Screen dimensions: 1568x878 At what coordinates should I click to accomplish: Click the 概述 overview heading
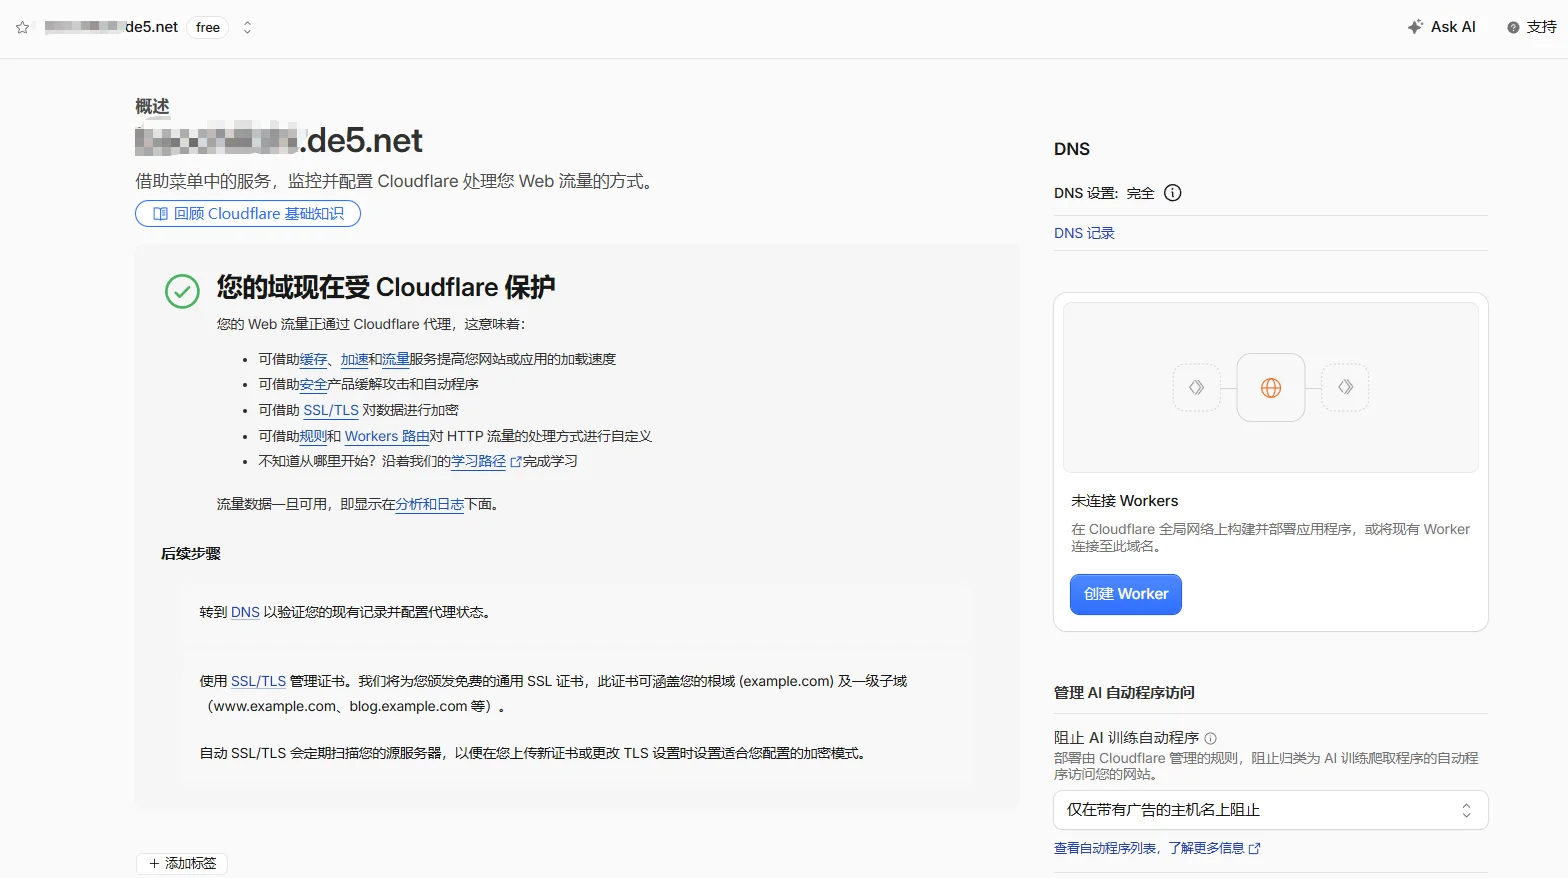click(152, 106)
